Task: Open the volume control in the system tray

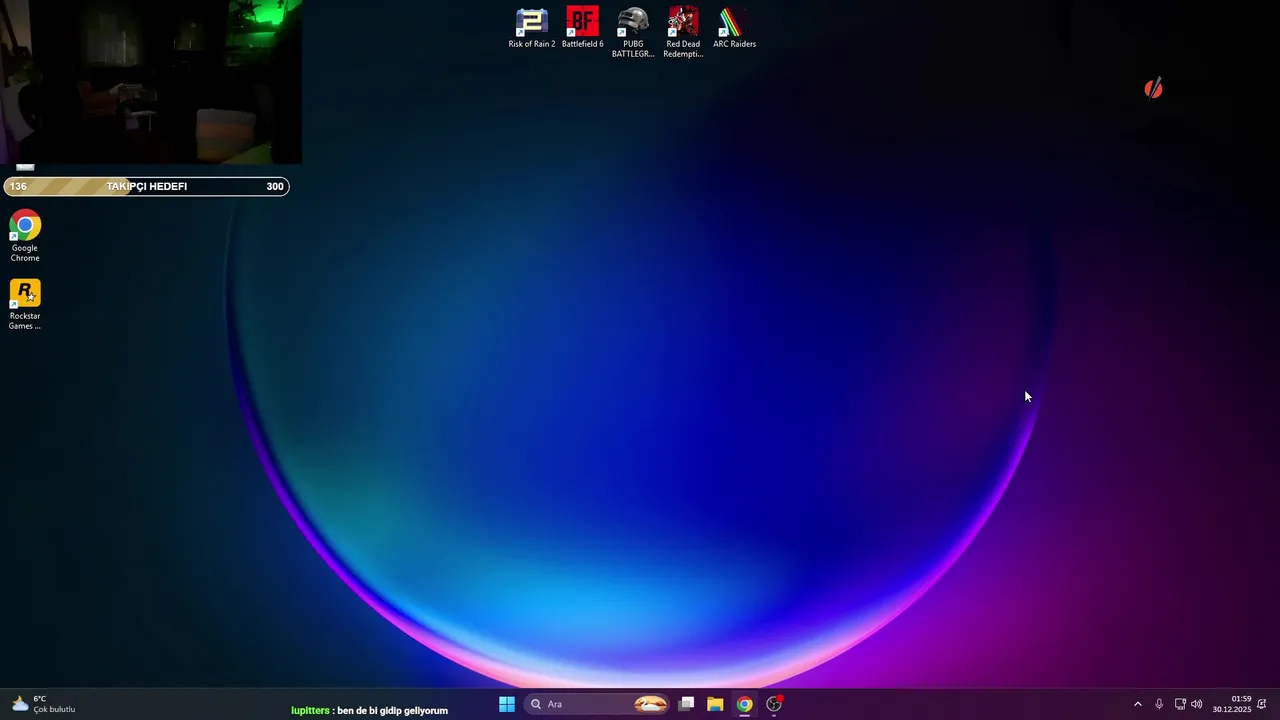Action: (x=1197, y=704)
